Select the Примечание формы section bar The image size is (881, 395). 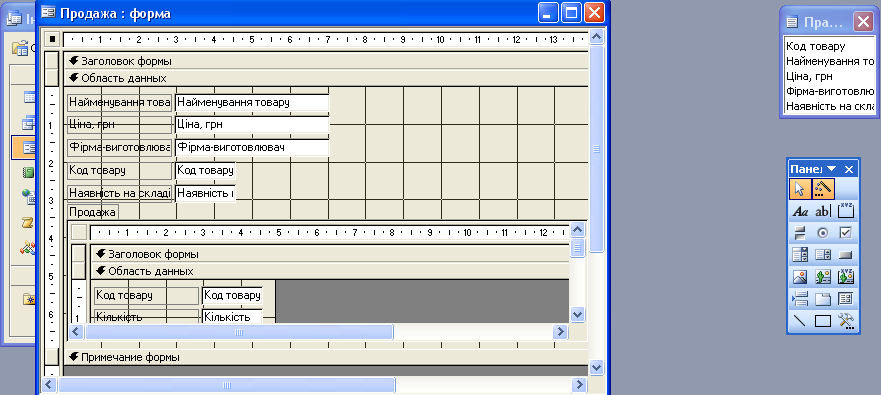coord(326,357)
